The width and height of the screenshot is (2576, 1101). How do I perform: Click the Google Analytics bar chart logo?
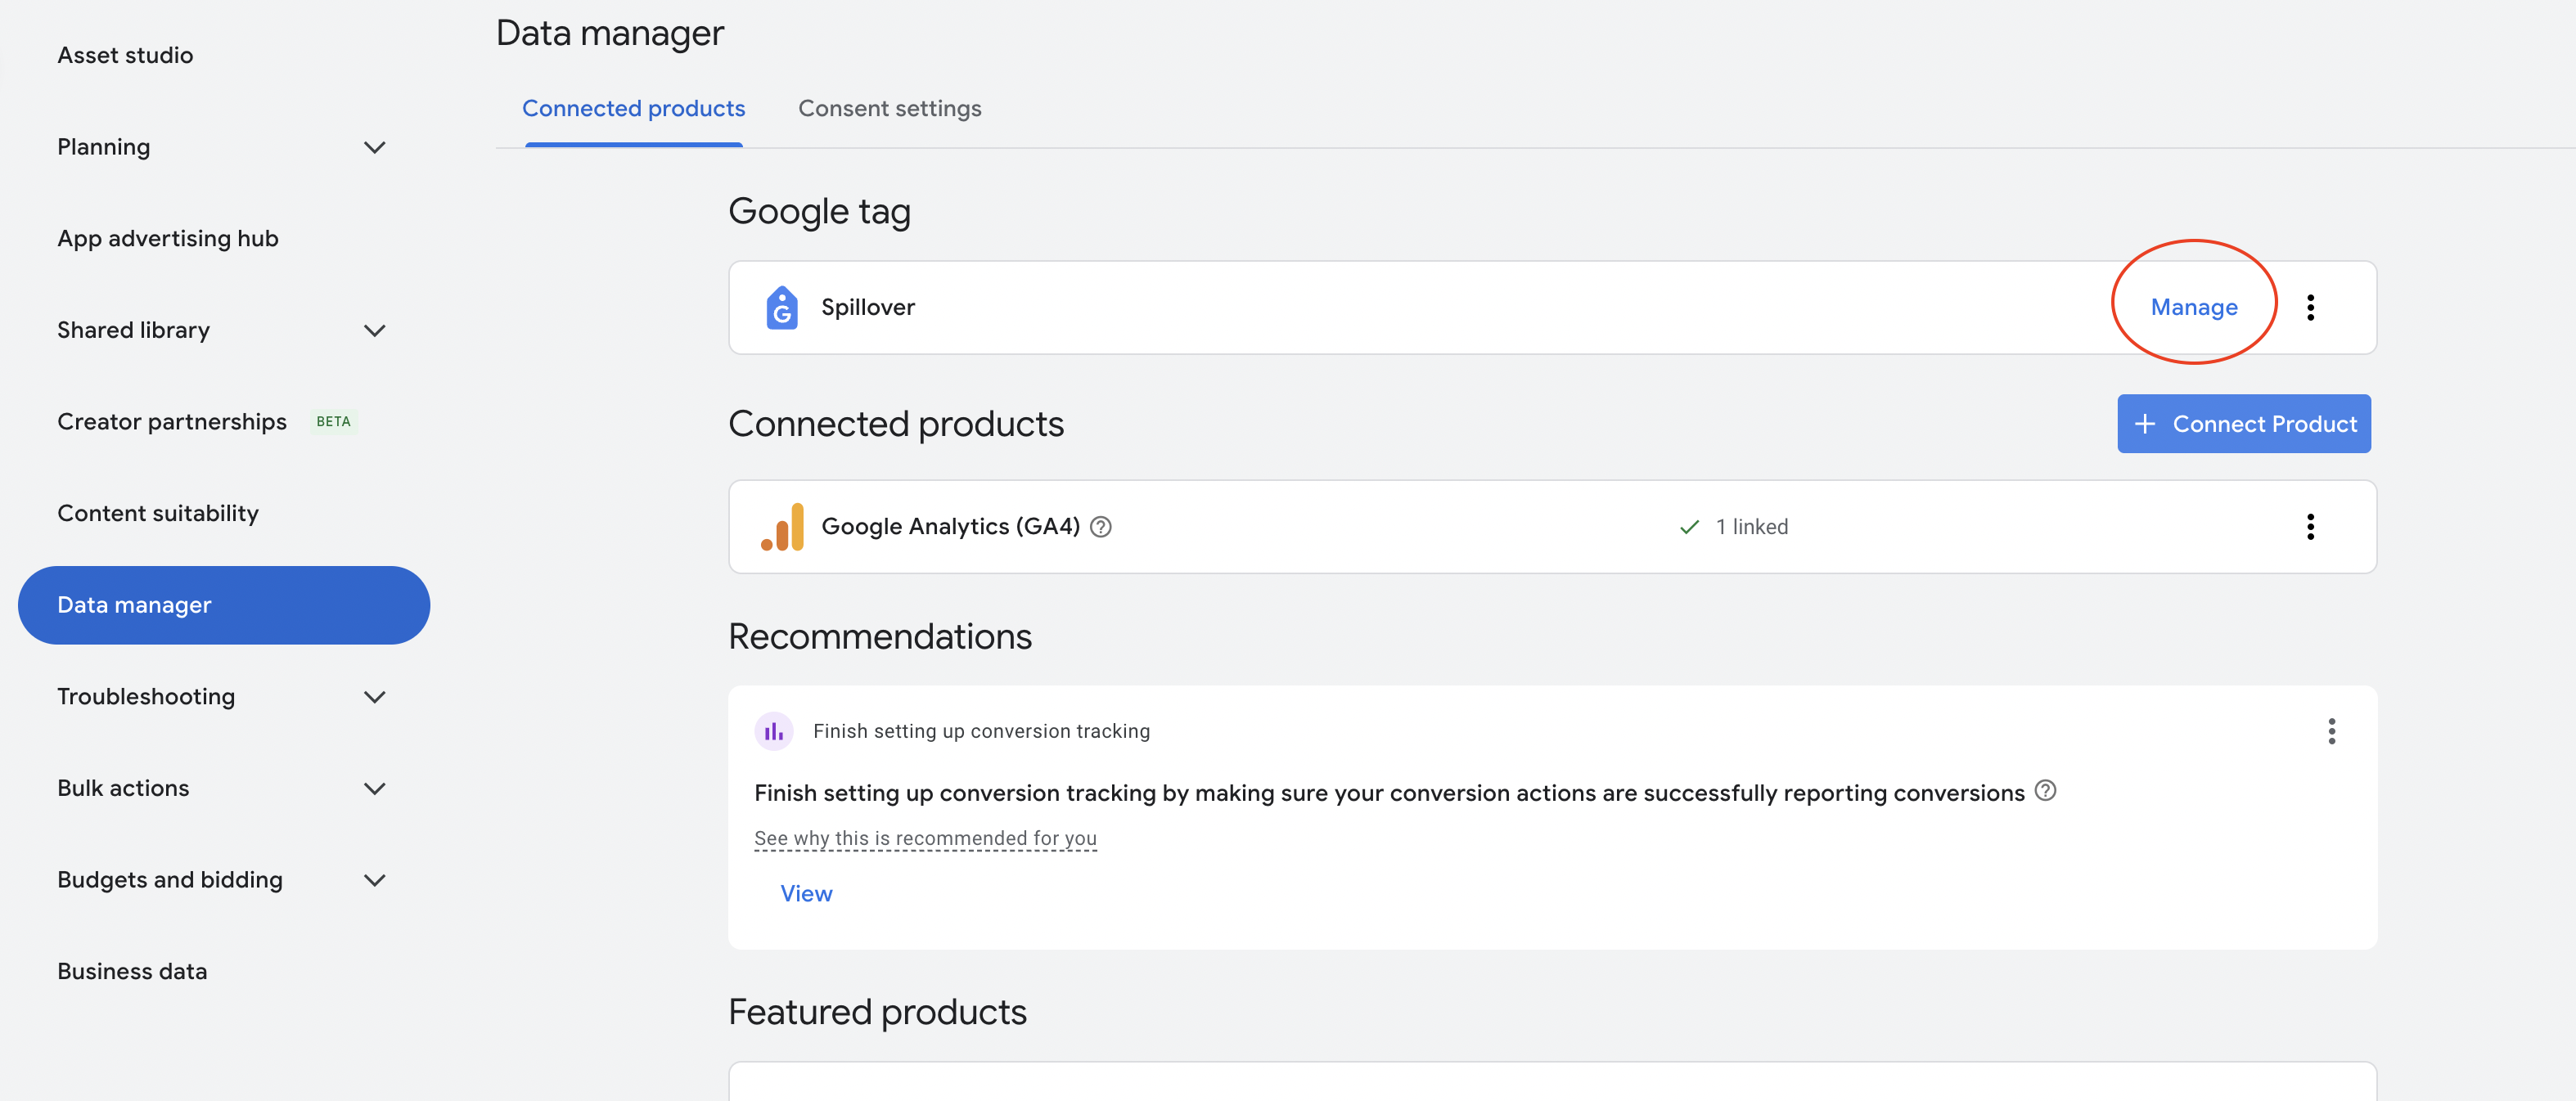[x=782, y=527]
